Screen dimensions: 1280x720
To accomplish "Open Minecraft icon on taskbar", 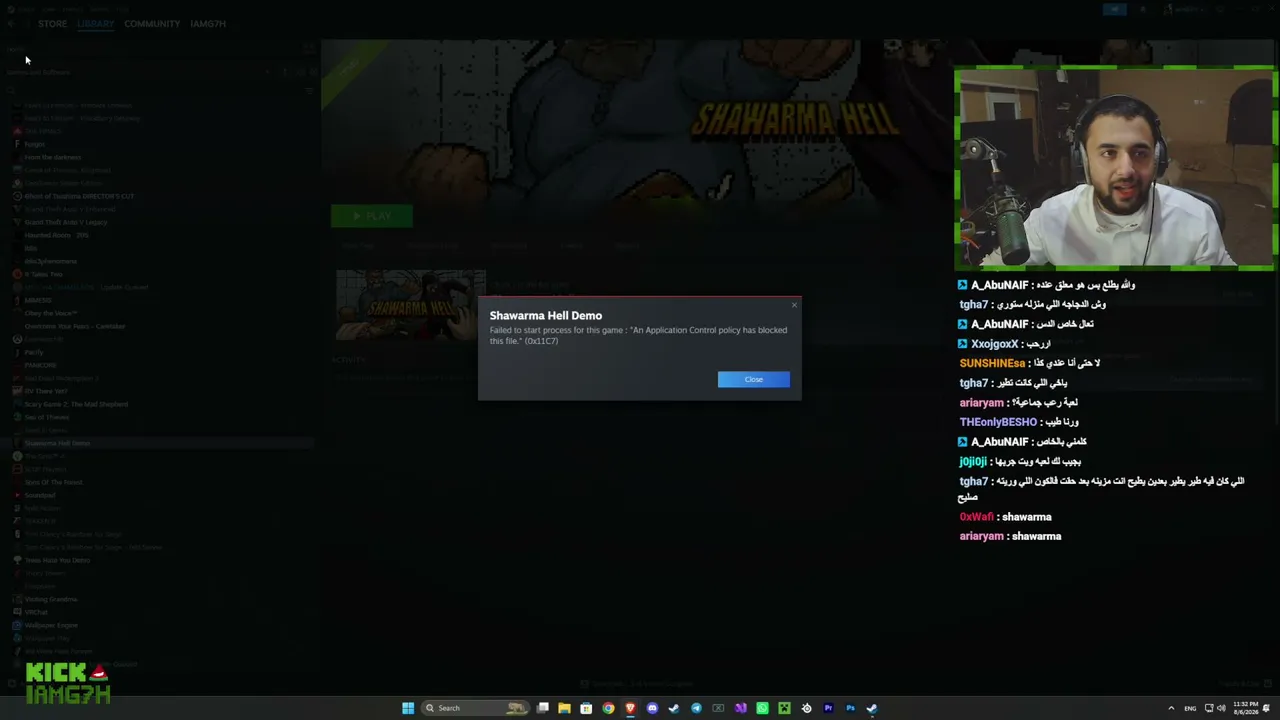I will click(784, 708).
